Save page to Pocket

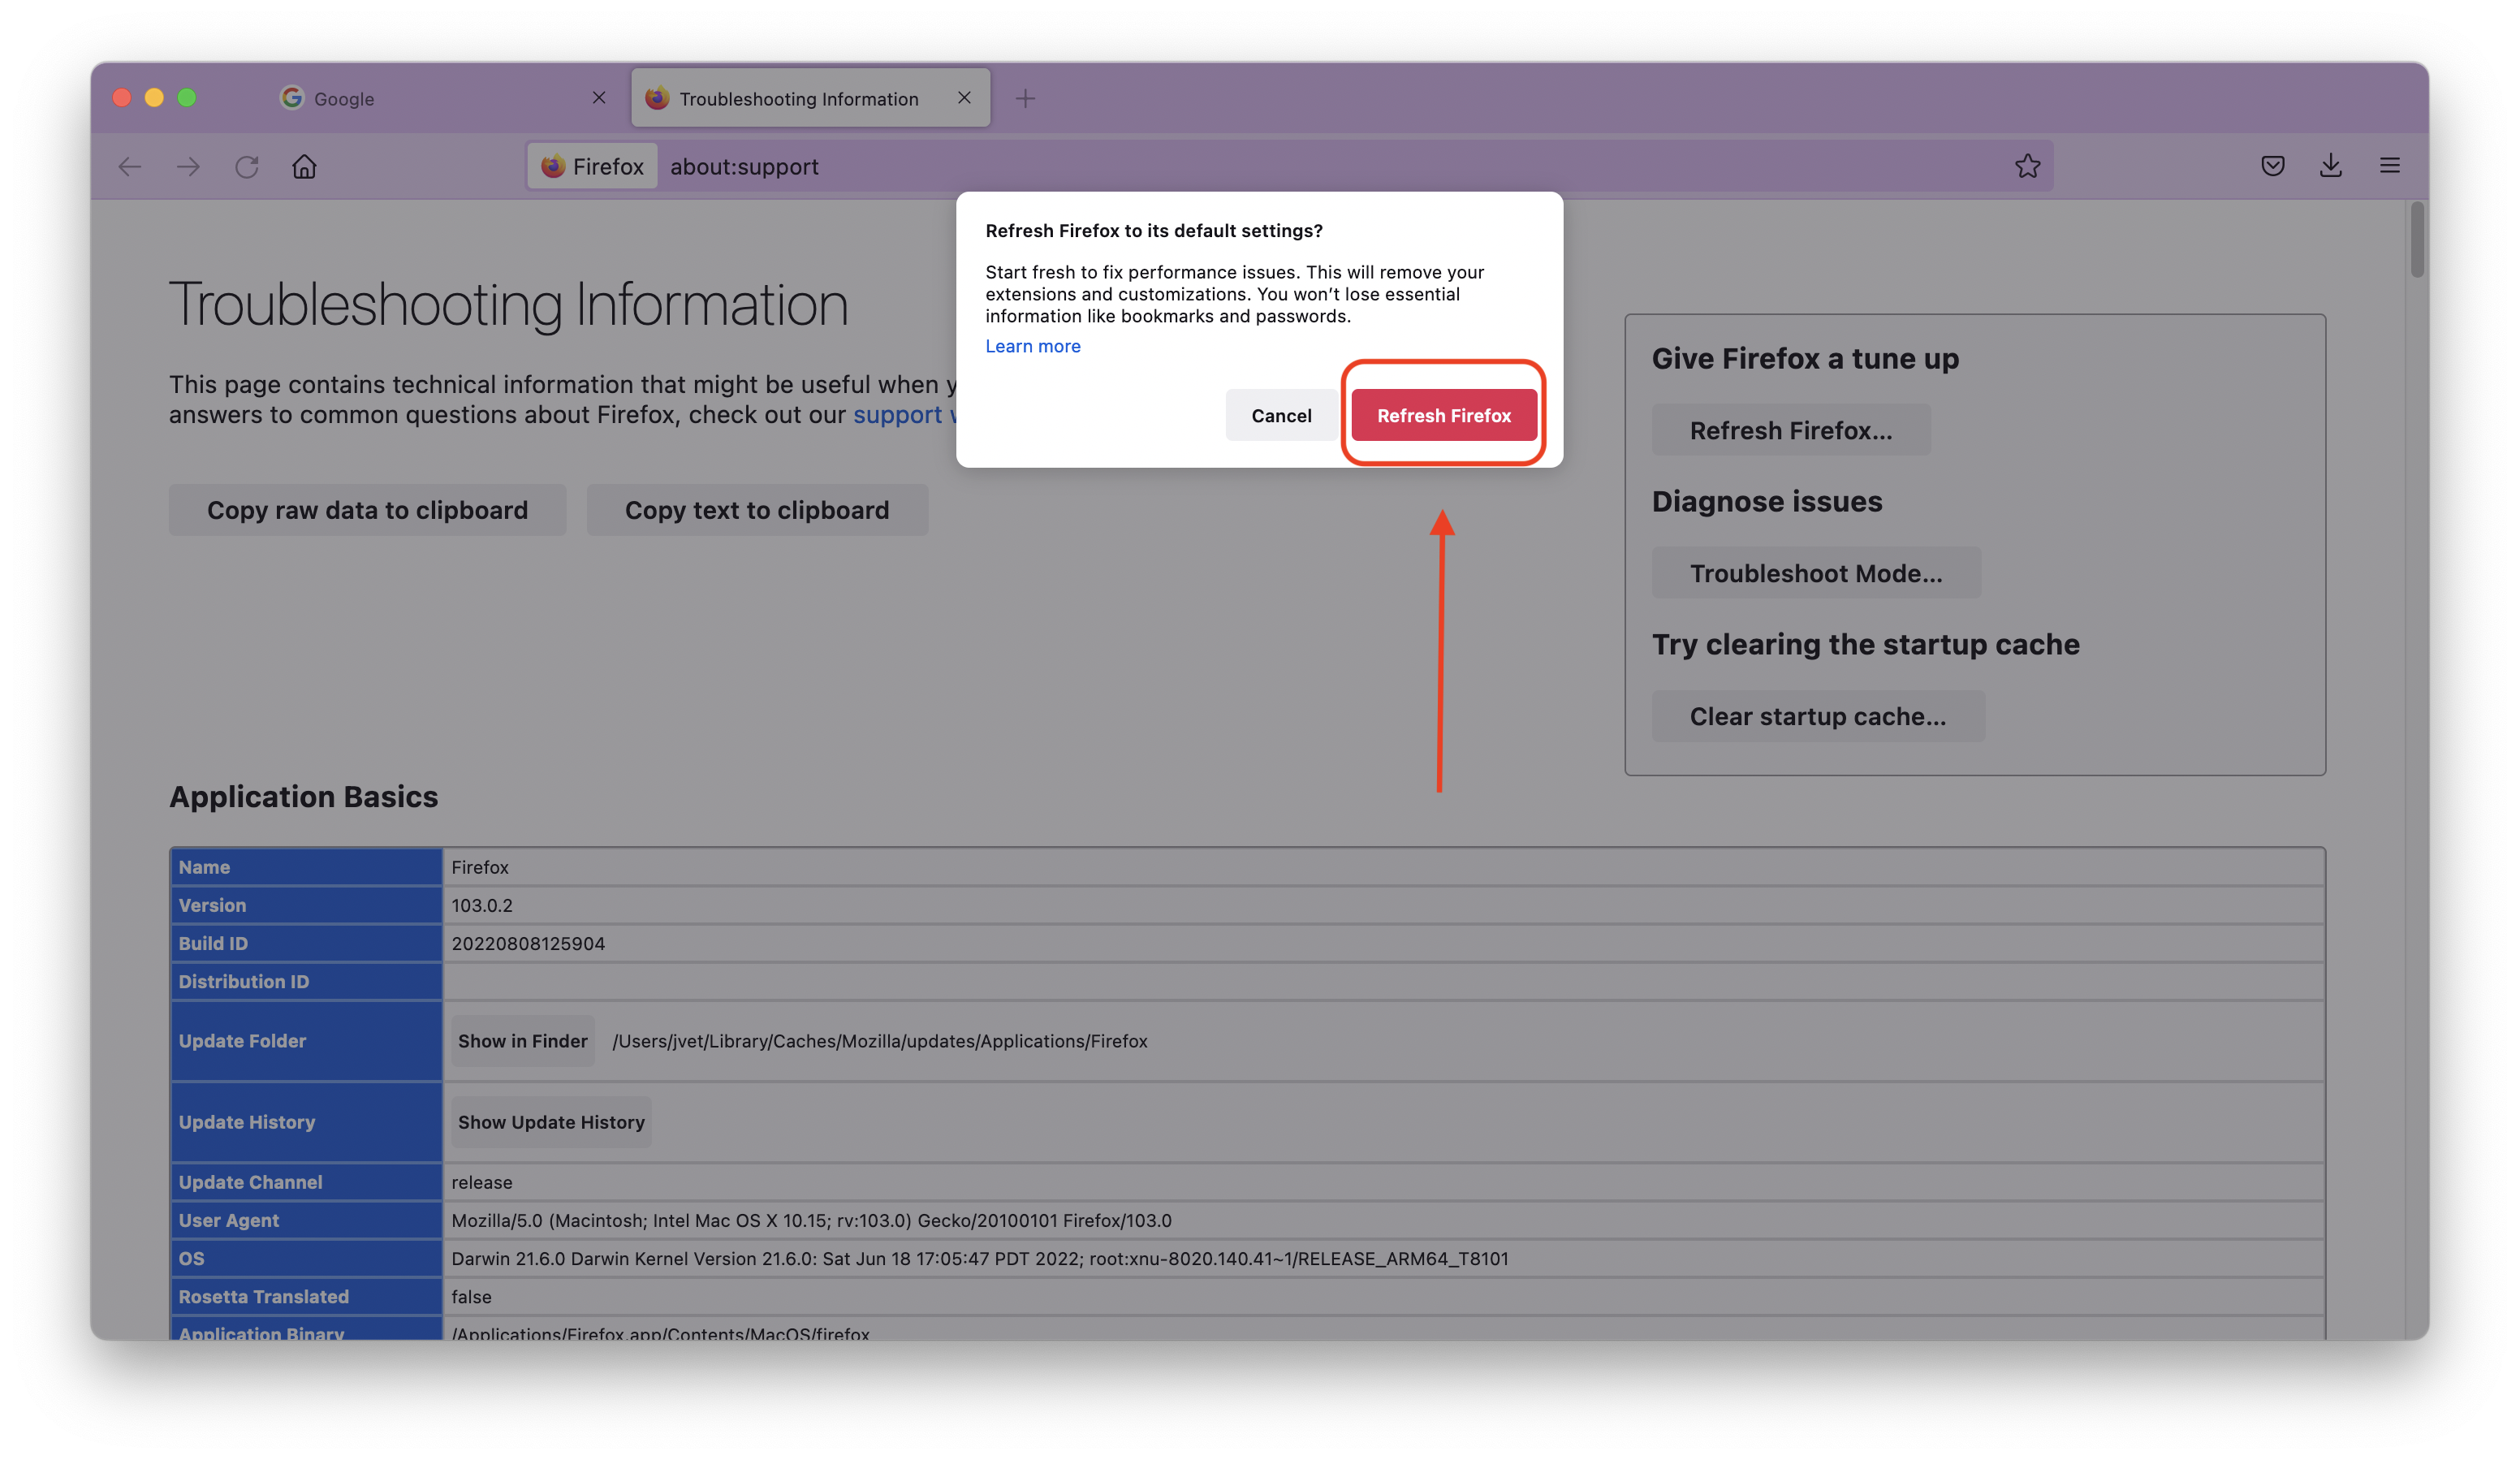2272,166
